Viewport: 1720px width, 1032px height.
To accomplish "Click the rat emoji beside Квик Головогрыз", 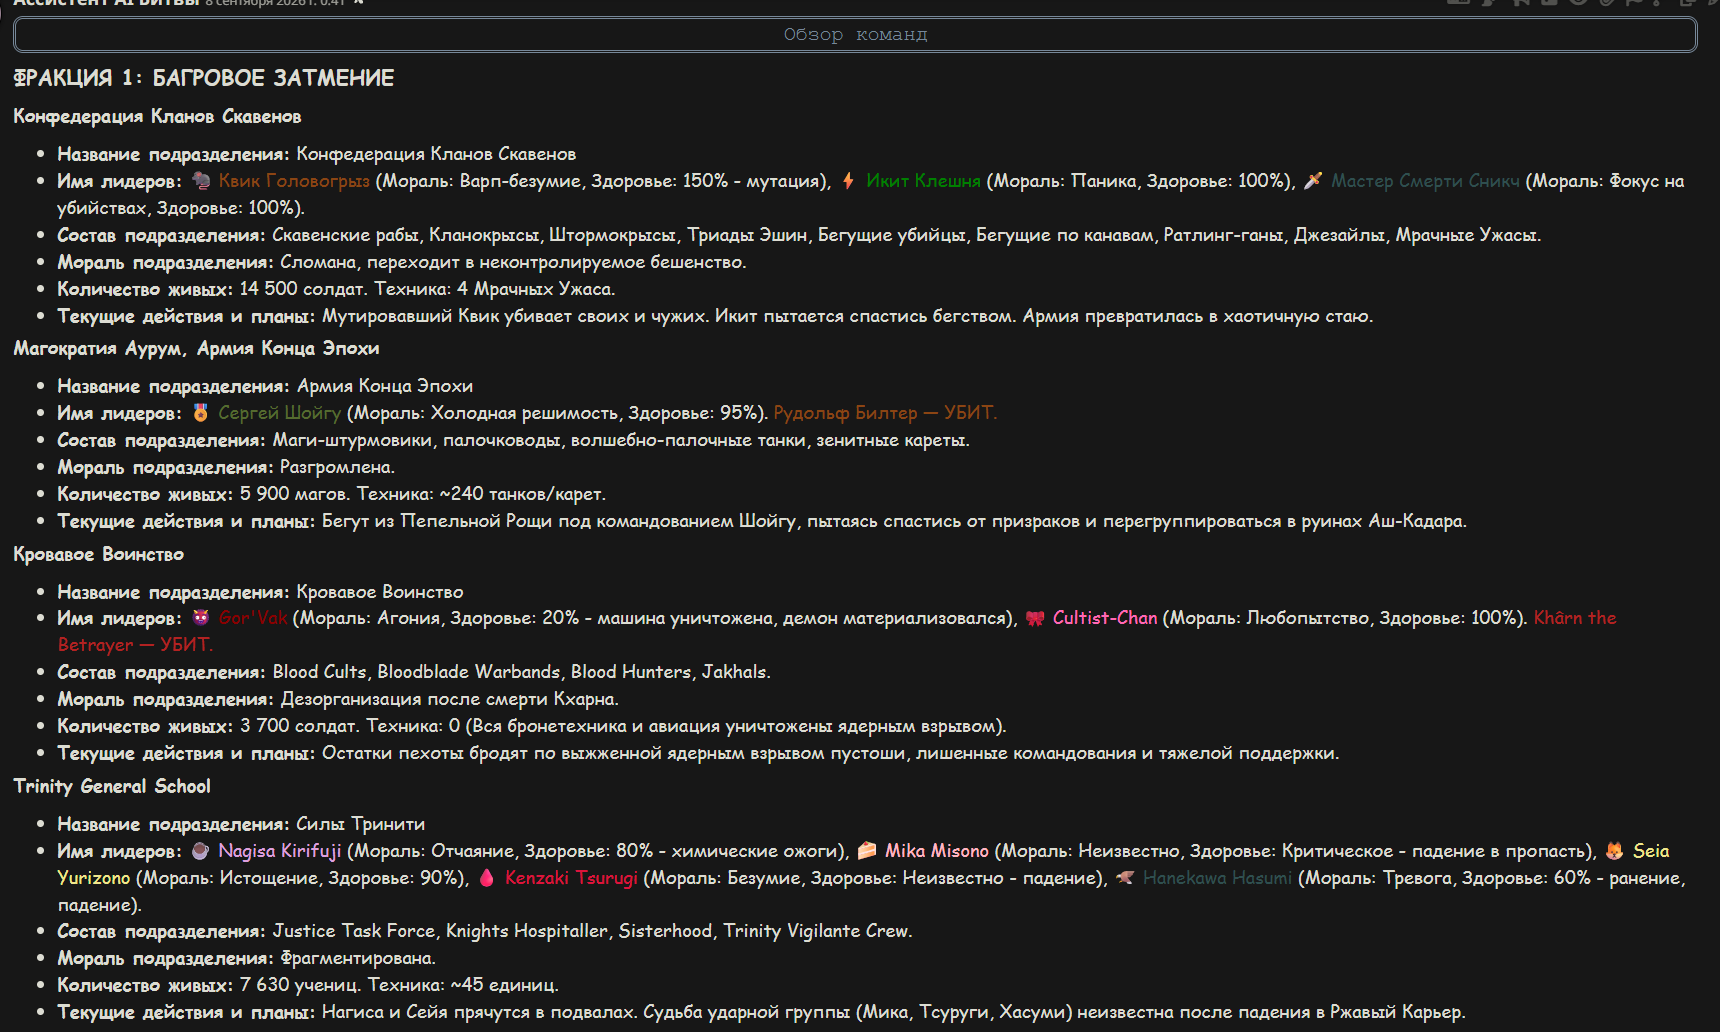I will point(201,181).
